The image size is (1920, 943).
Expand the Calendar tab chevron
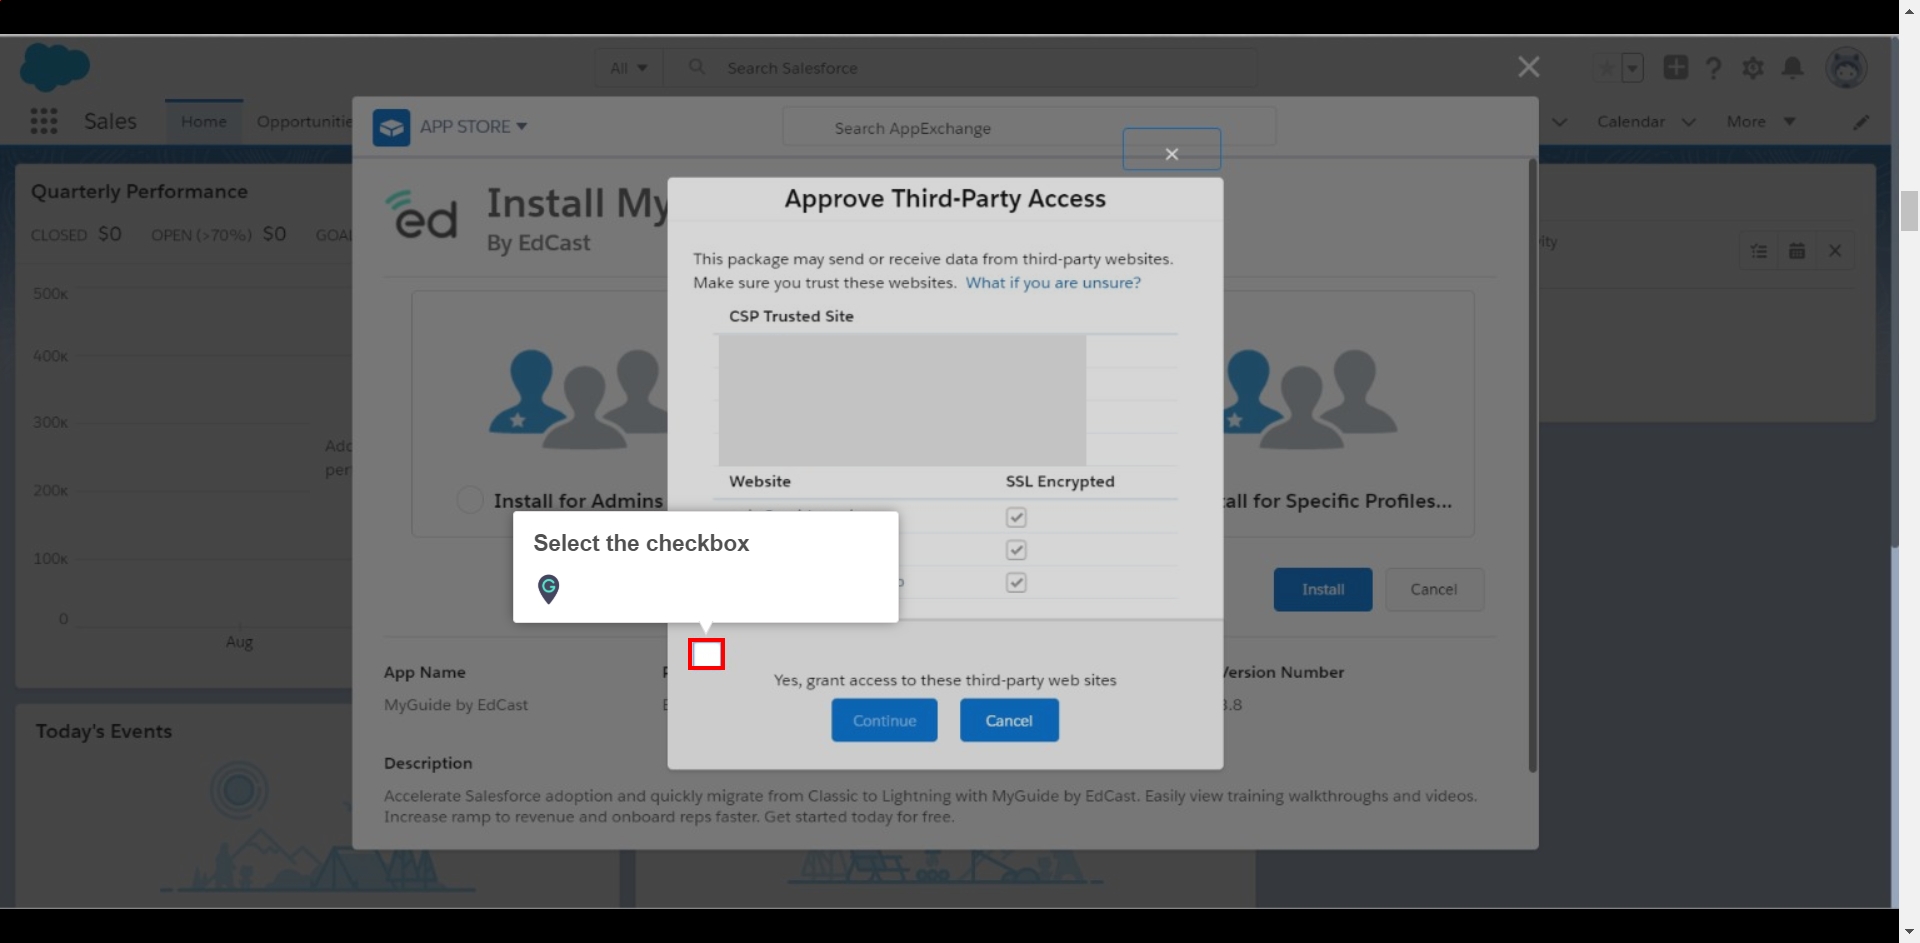pos(1688,122)
